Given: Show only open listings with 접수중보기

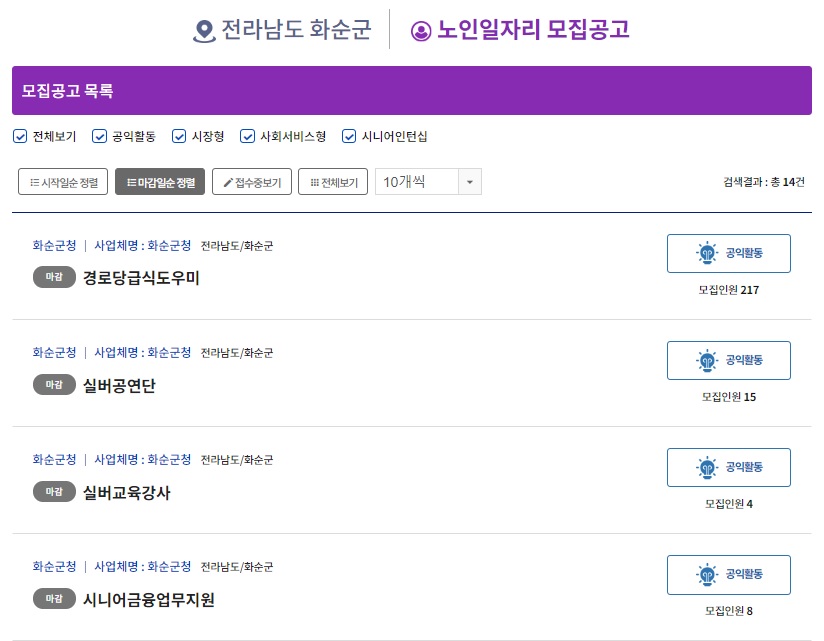Looking at the screenshot, I should [252, 182].
